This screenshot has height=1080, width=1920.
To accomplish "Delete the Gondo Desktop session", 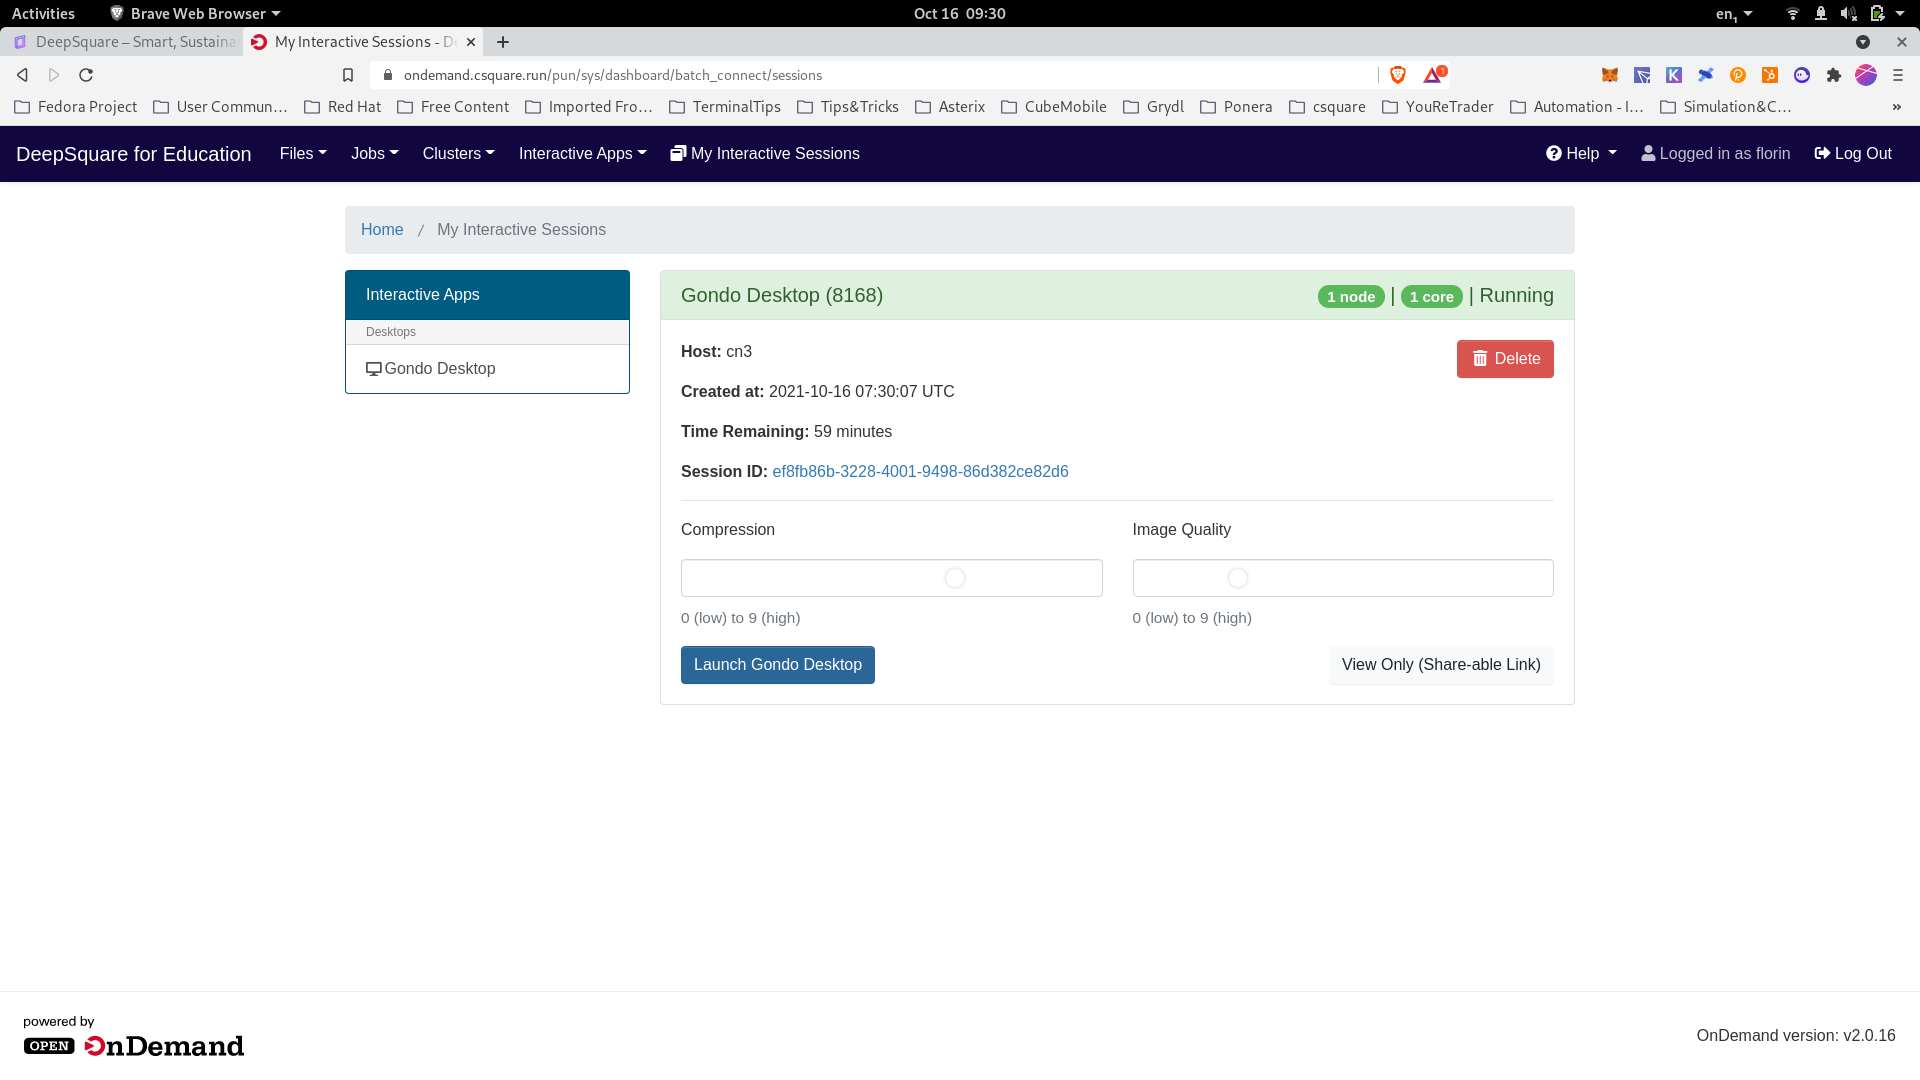I will [1504, 359].
